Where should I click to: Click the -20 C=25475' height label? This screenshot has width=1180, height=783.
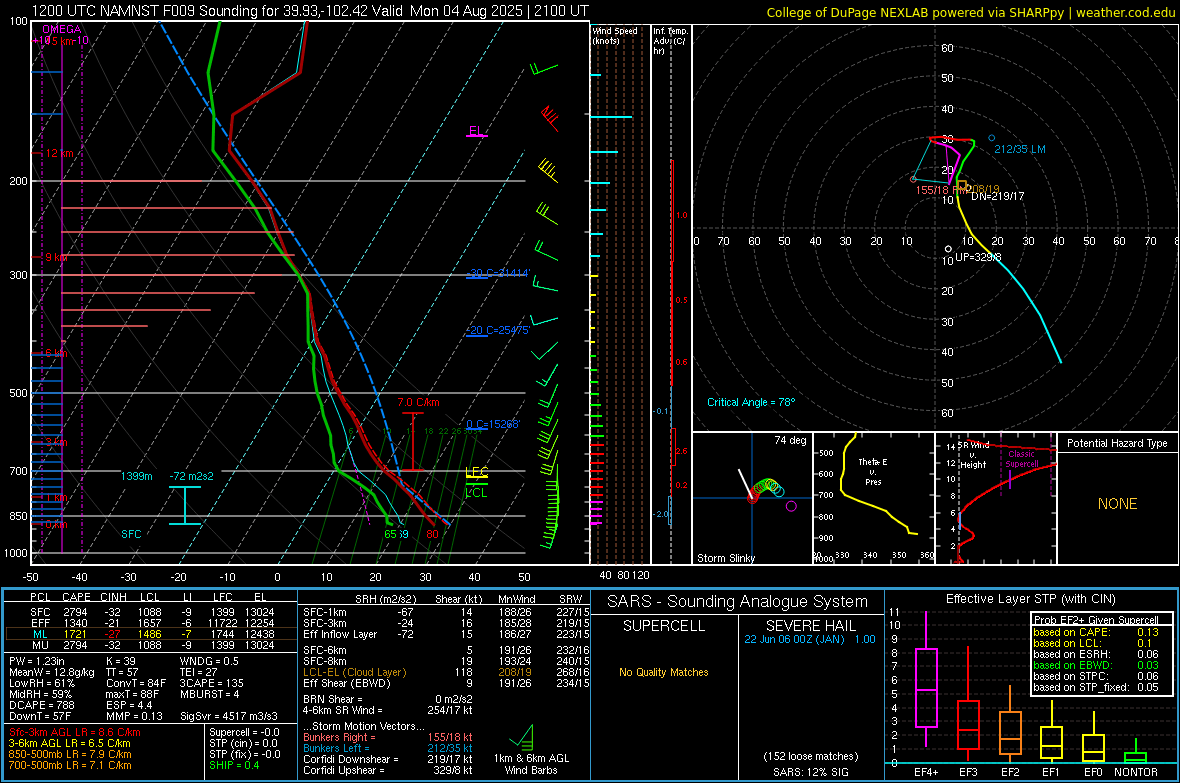click(498, 331)
